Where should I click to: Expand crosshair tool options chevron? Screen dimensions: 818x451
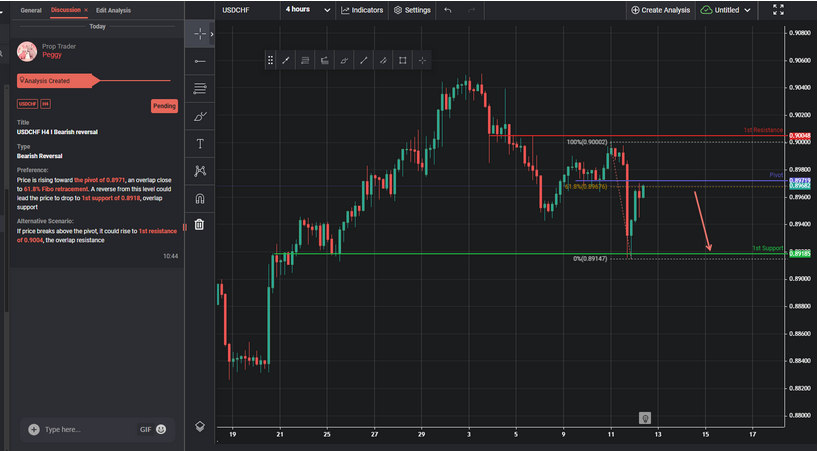point(212,34)
